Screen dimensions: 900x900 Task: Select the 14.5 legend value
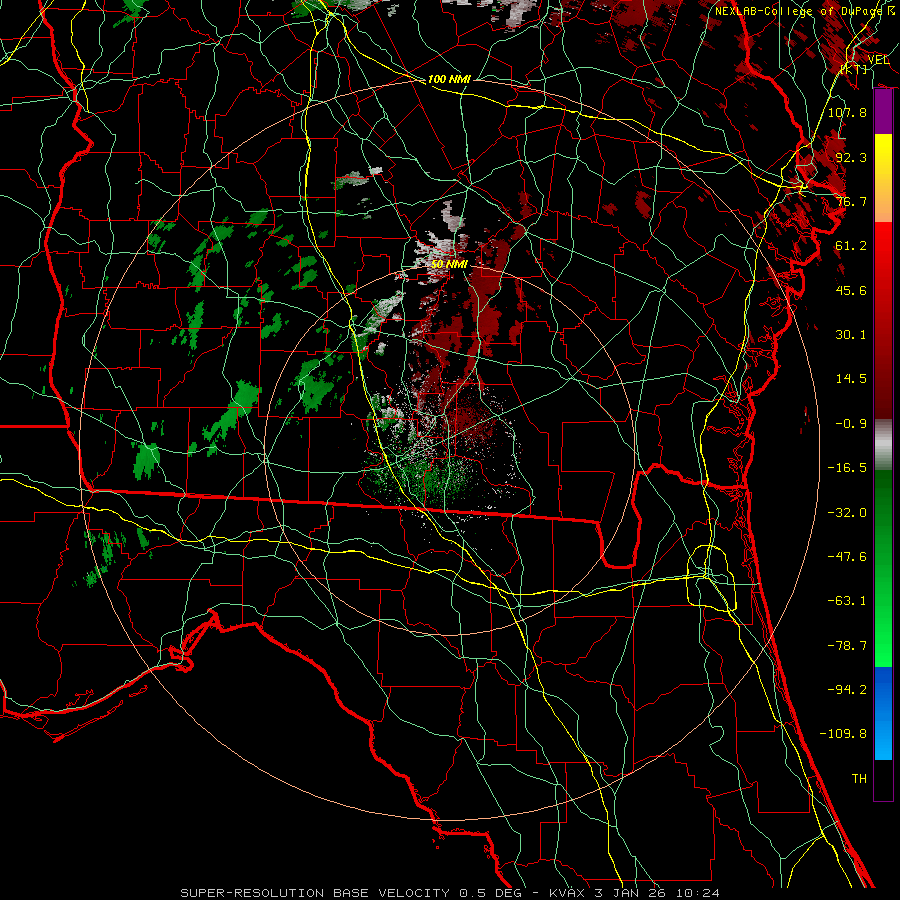(x=851, y=379)
